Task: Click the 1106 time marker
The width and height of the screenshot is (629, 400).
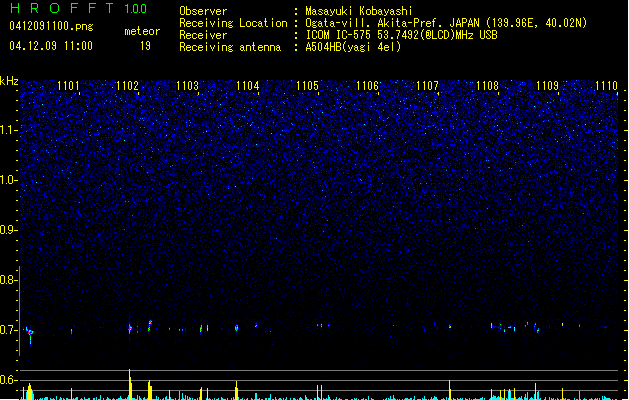Action: point(367,85)
